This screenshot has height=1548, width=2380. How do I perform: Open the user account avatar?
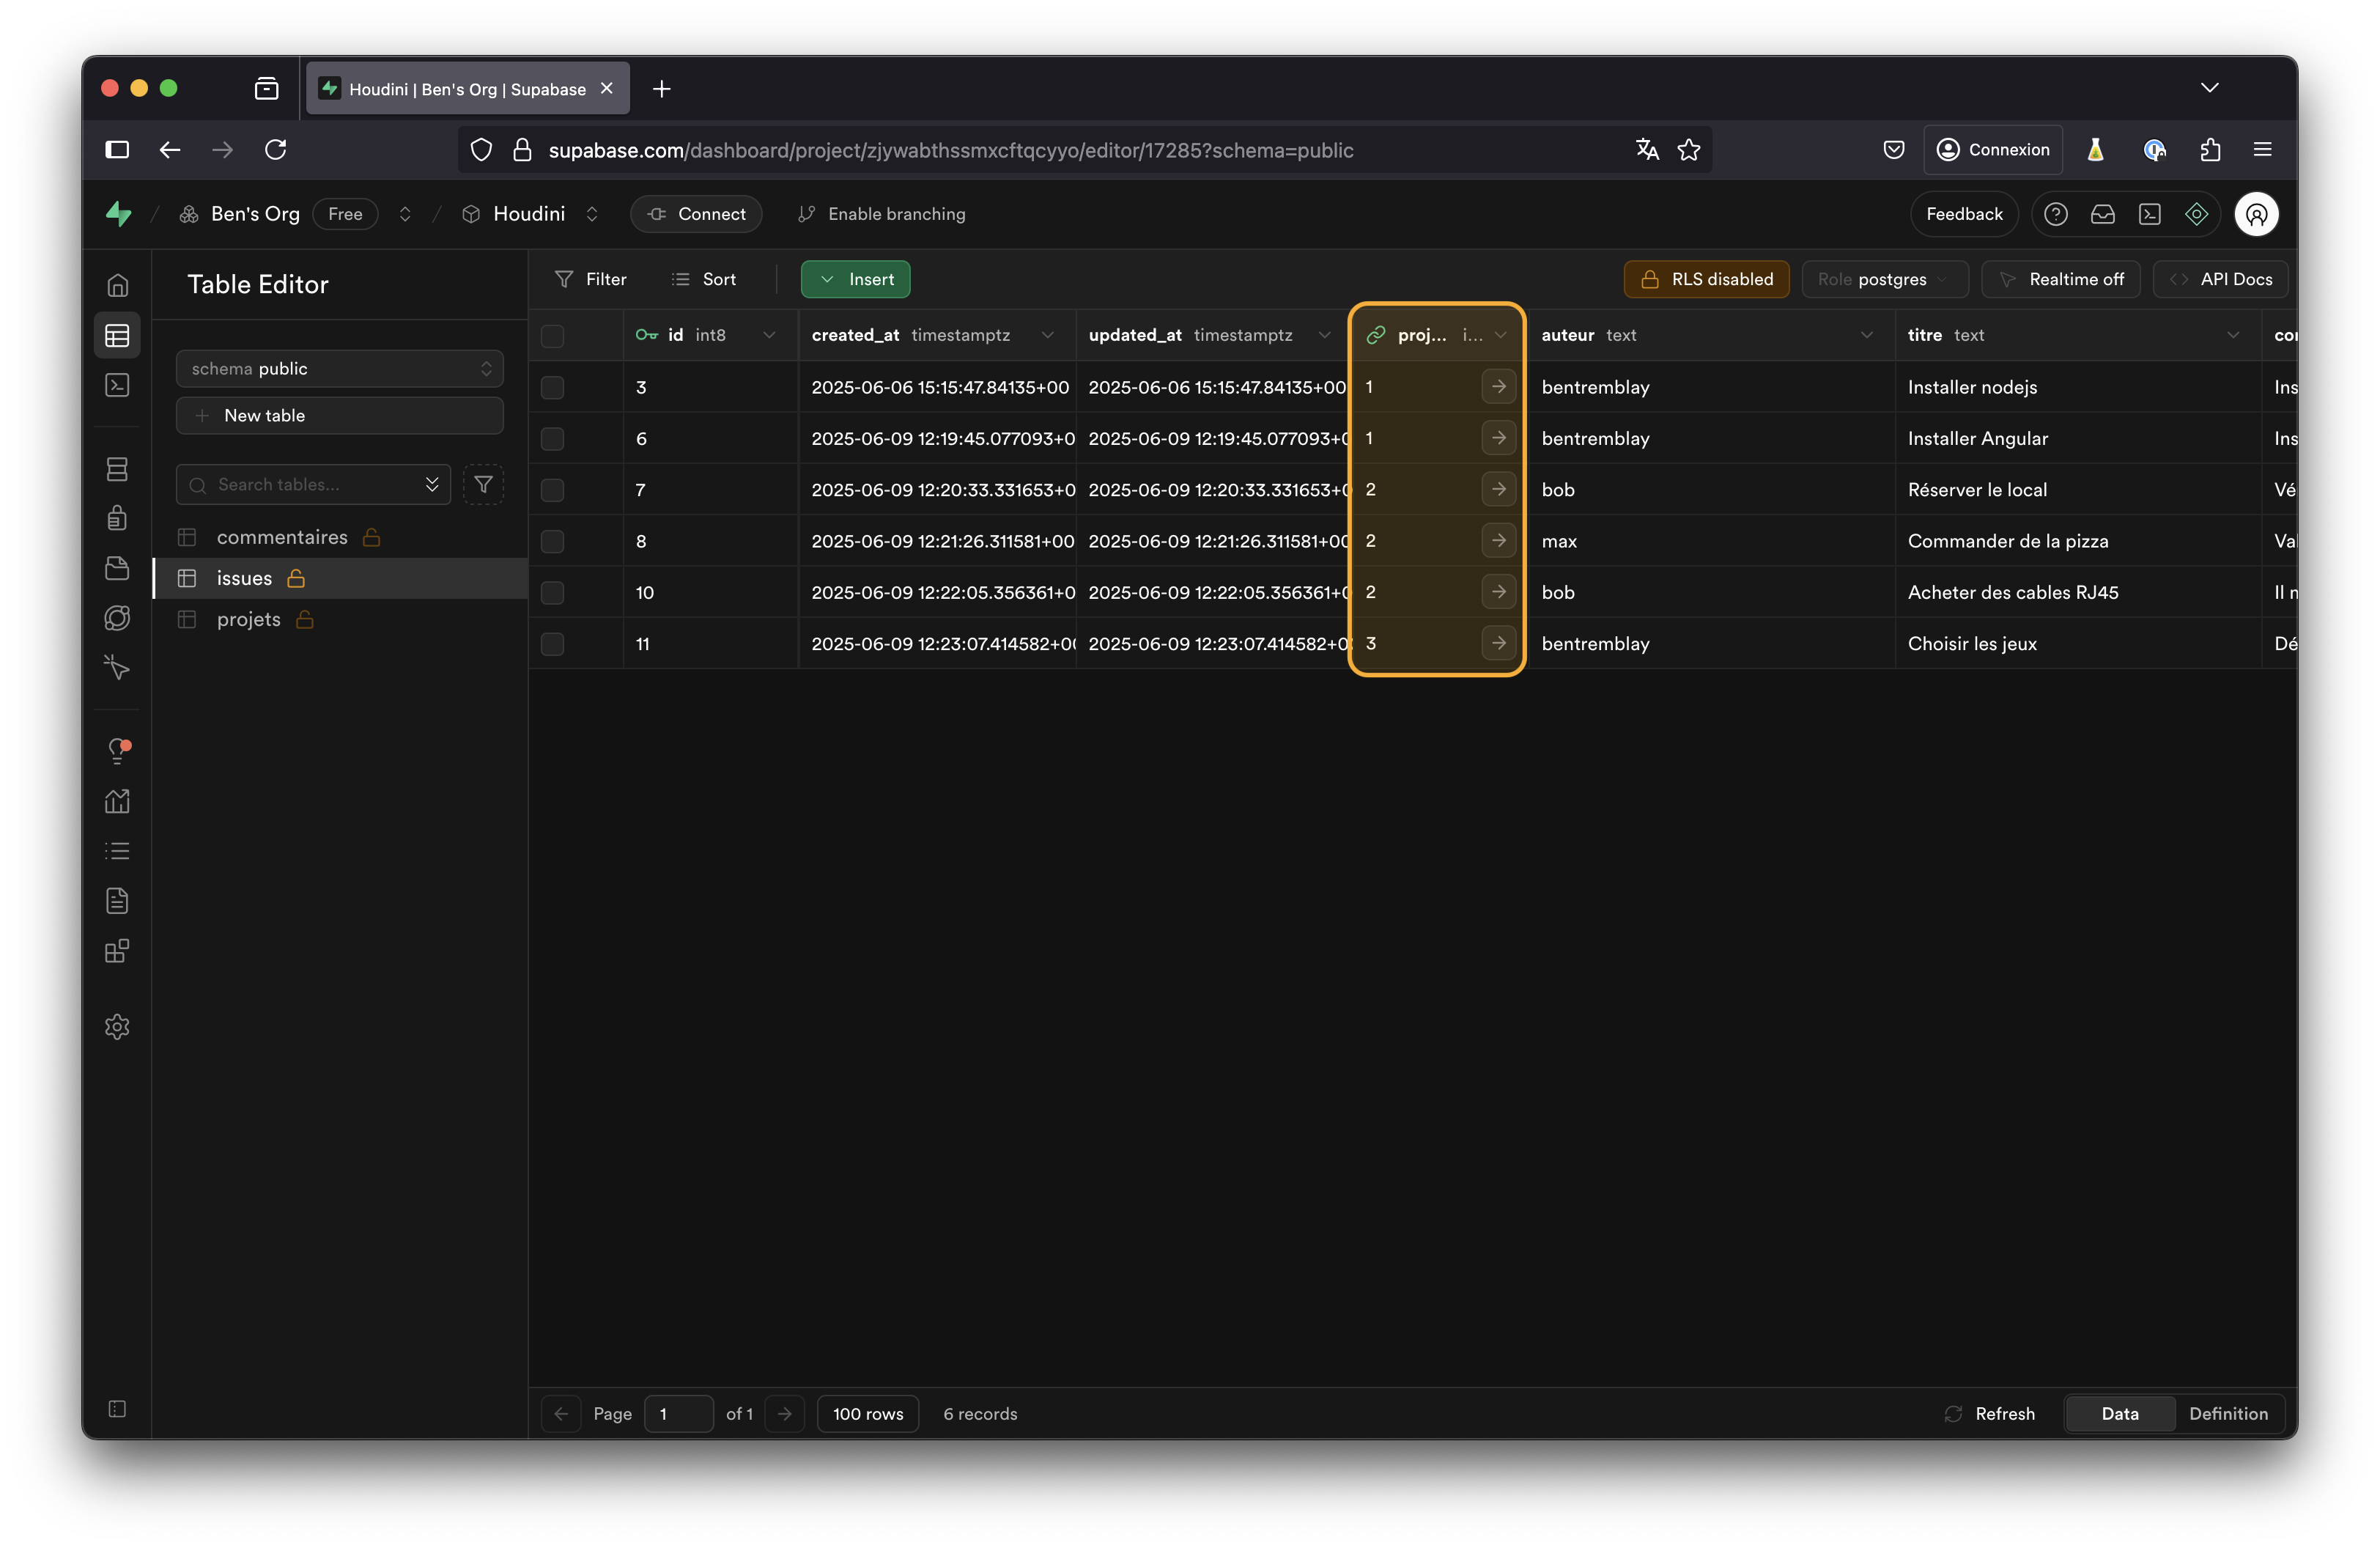(x=2257, y=214)
